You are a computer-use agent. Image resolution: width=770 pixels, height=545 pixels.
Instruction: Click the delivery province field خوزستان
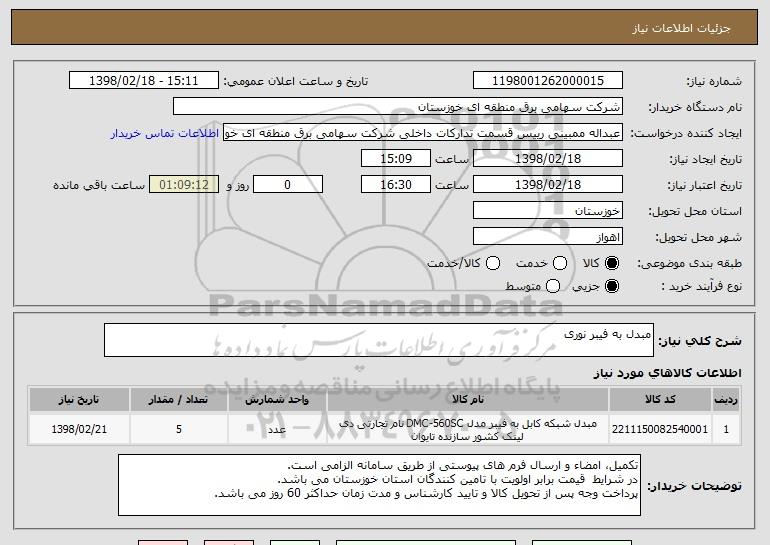click(x=548, y=211)
